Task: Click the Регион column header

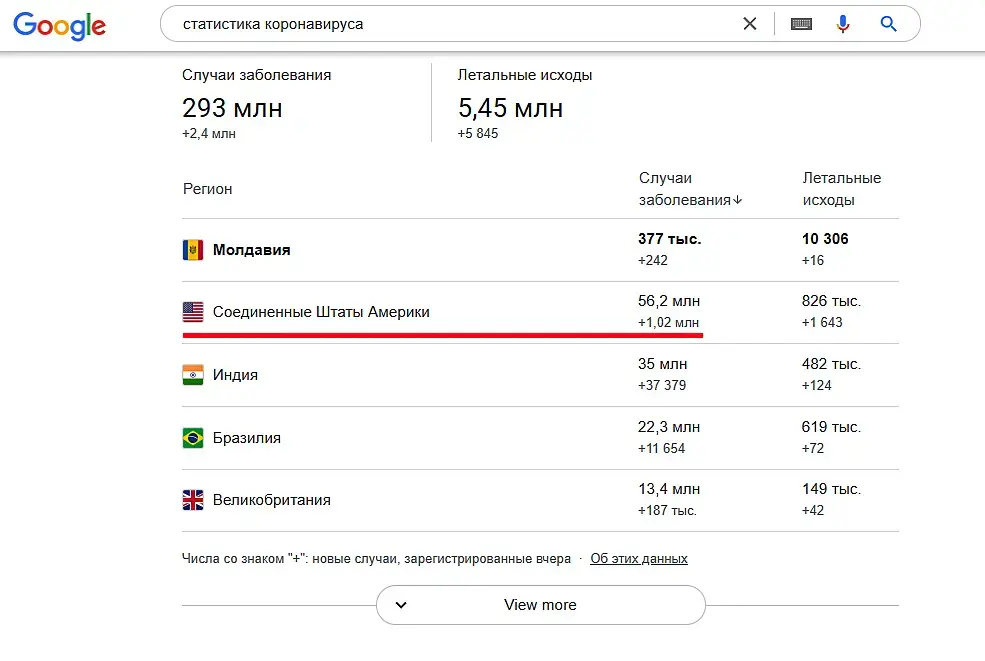Action: pyautogui.click(x=207, y=189)
